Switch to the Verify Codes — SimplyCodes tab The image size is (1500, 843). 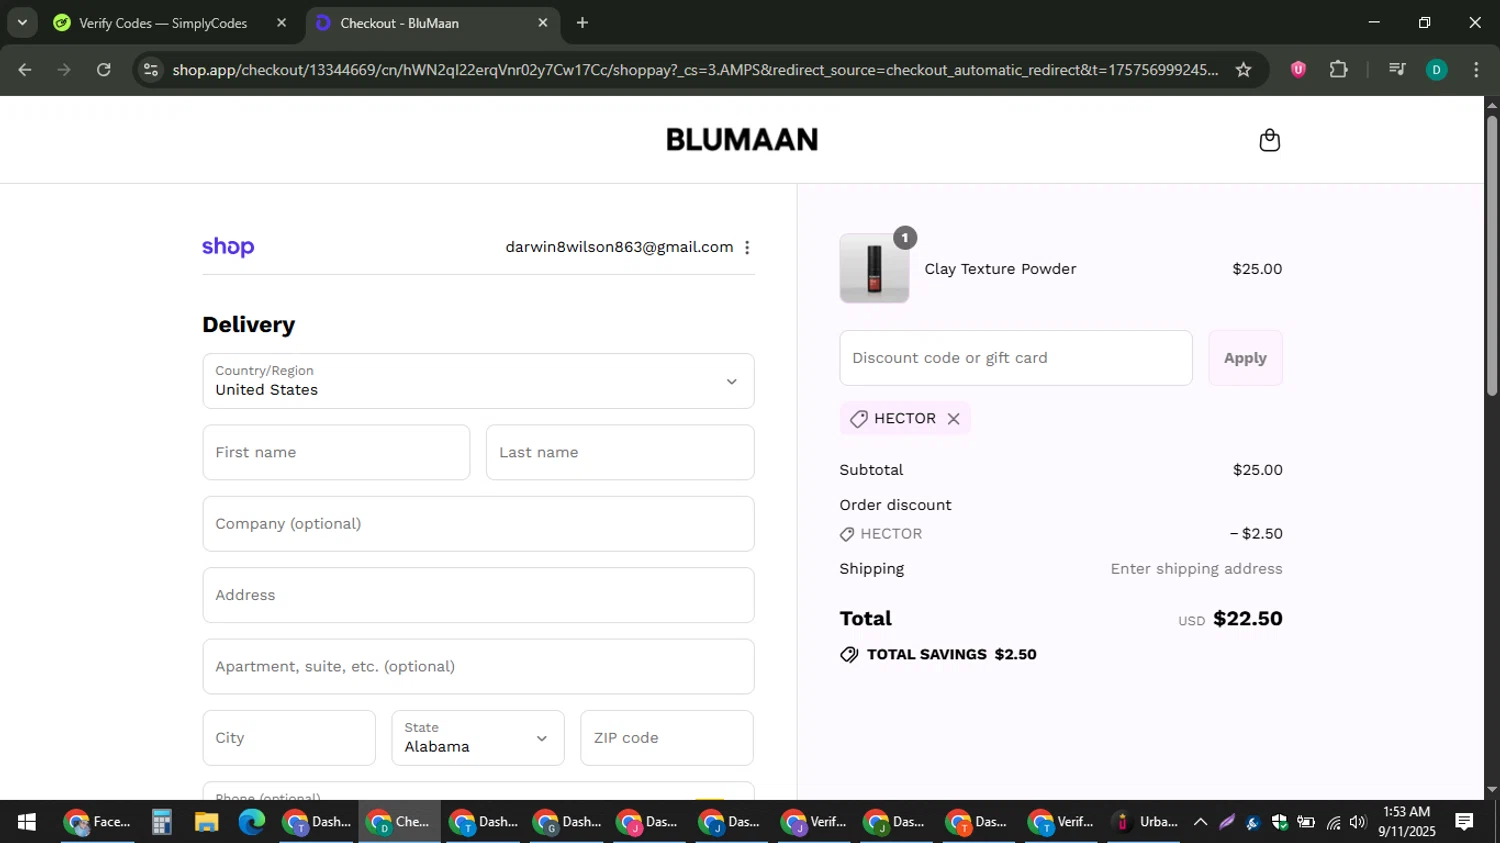click(163, 23)
